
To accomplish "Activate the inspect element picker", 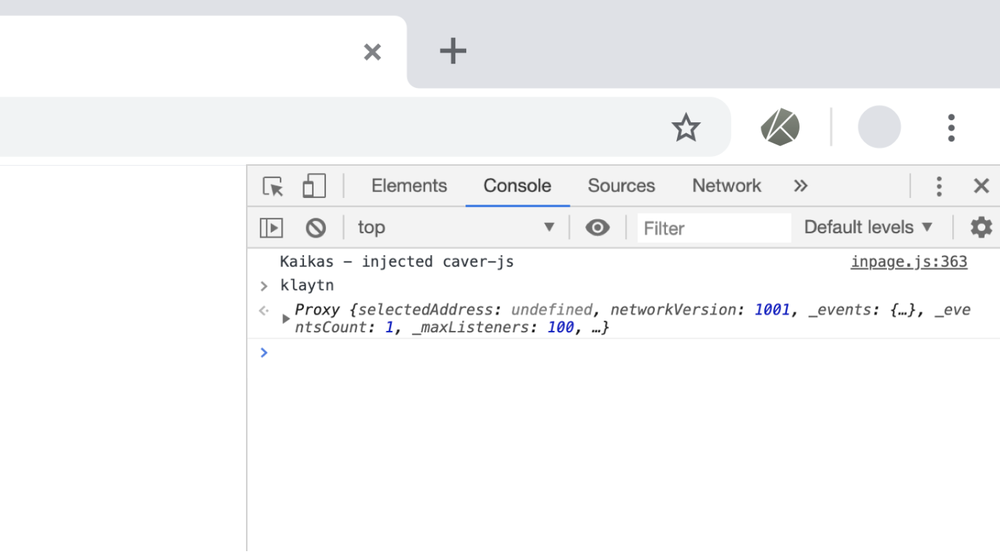I will click(273, 186).
